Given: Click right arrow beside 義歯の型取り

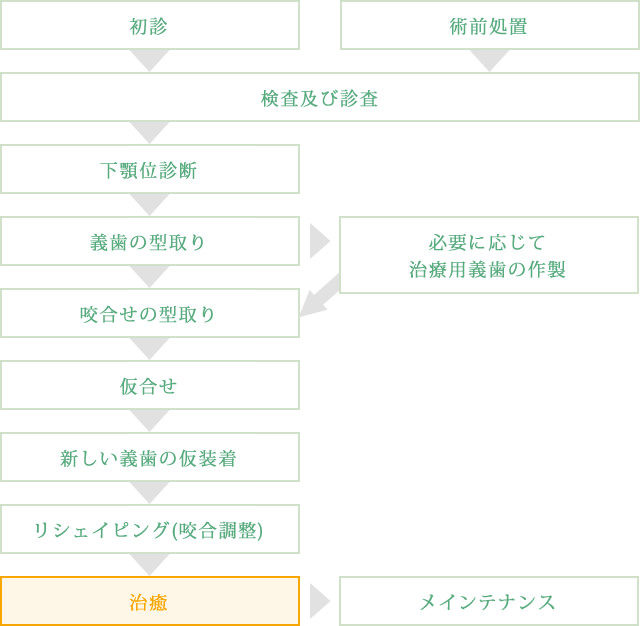Looking at the screenshot, I should pos(320,241).
